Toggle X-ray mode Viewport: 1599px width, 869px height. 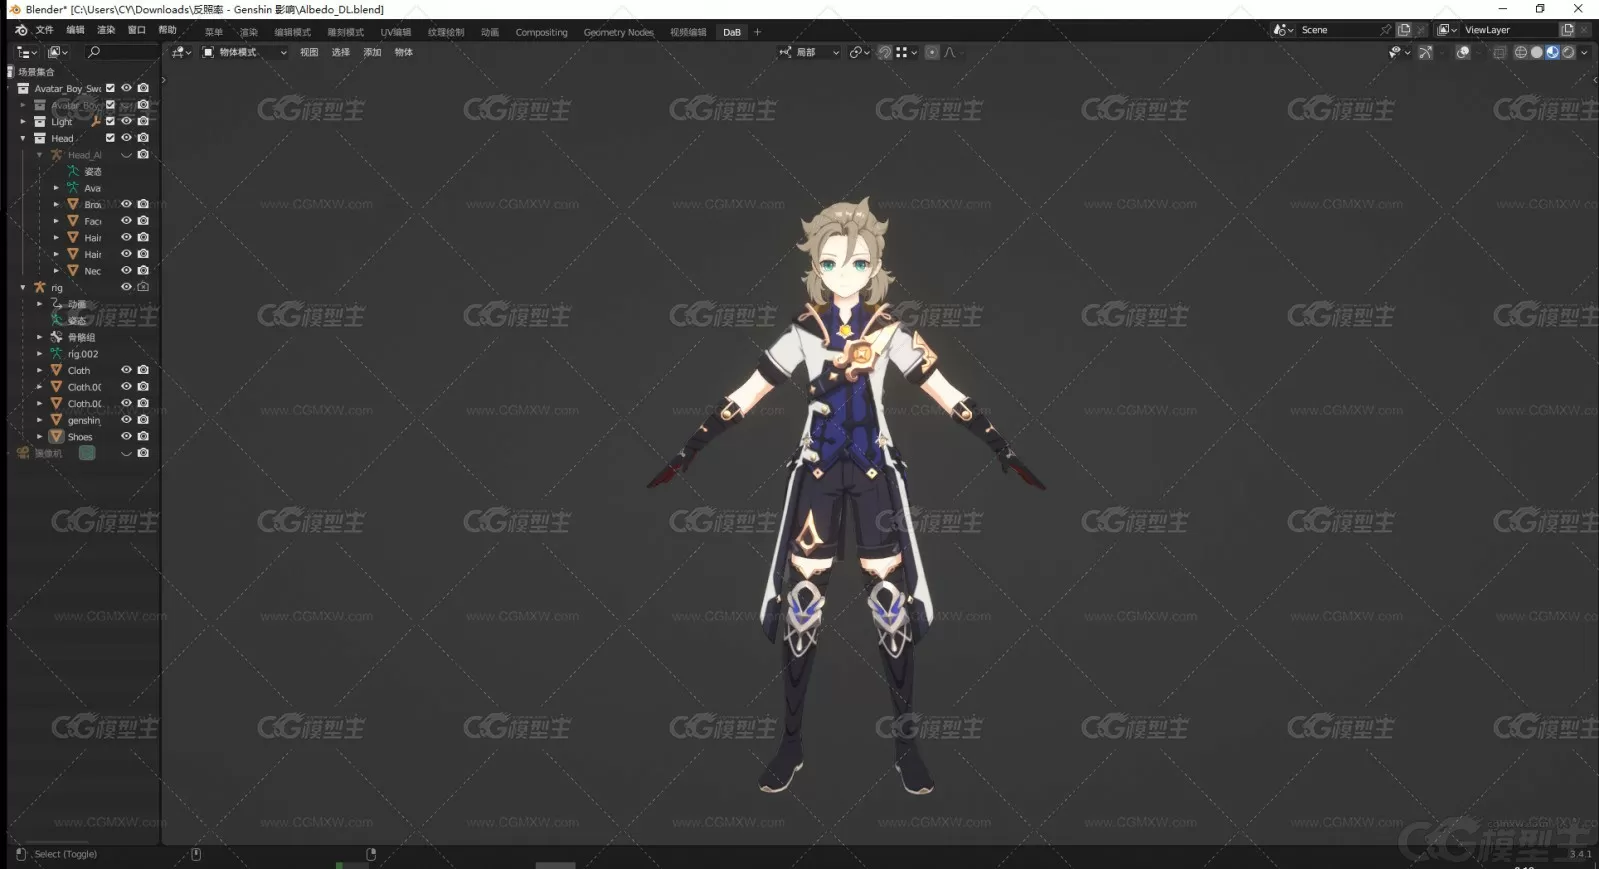(x=1499, y=52)
